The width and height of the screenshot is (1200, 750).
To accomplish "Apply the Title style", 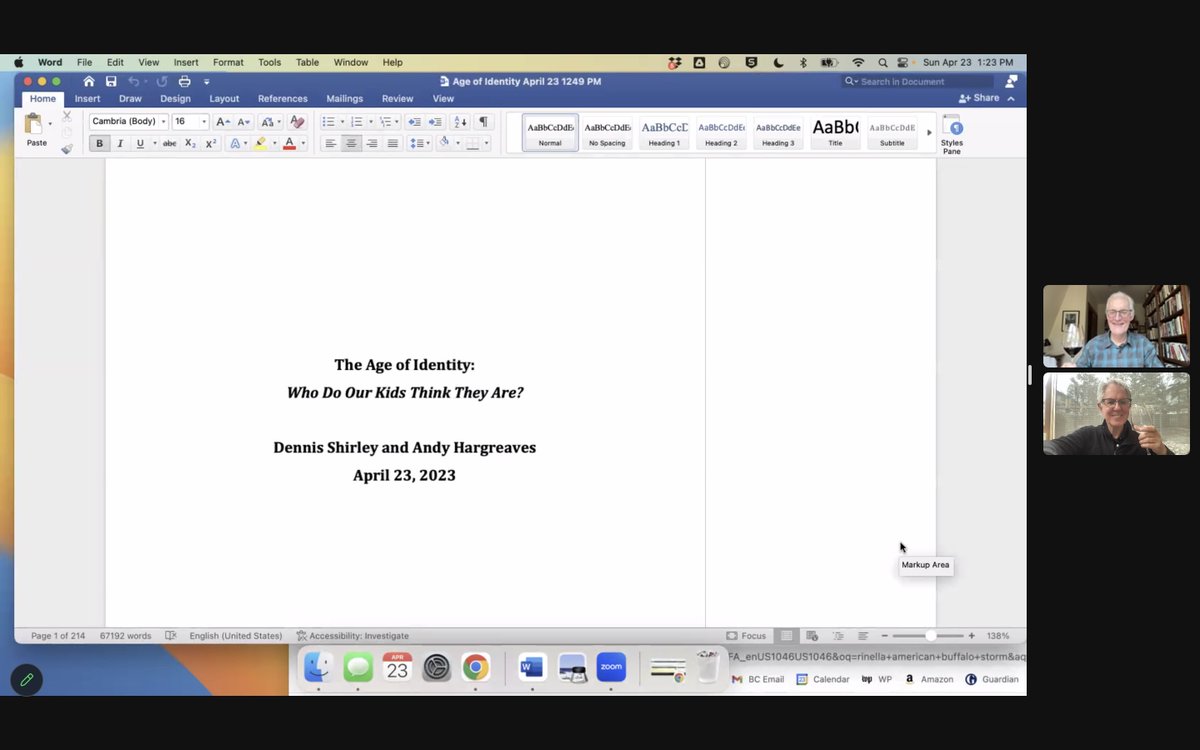I will coord(835,132).
